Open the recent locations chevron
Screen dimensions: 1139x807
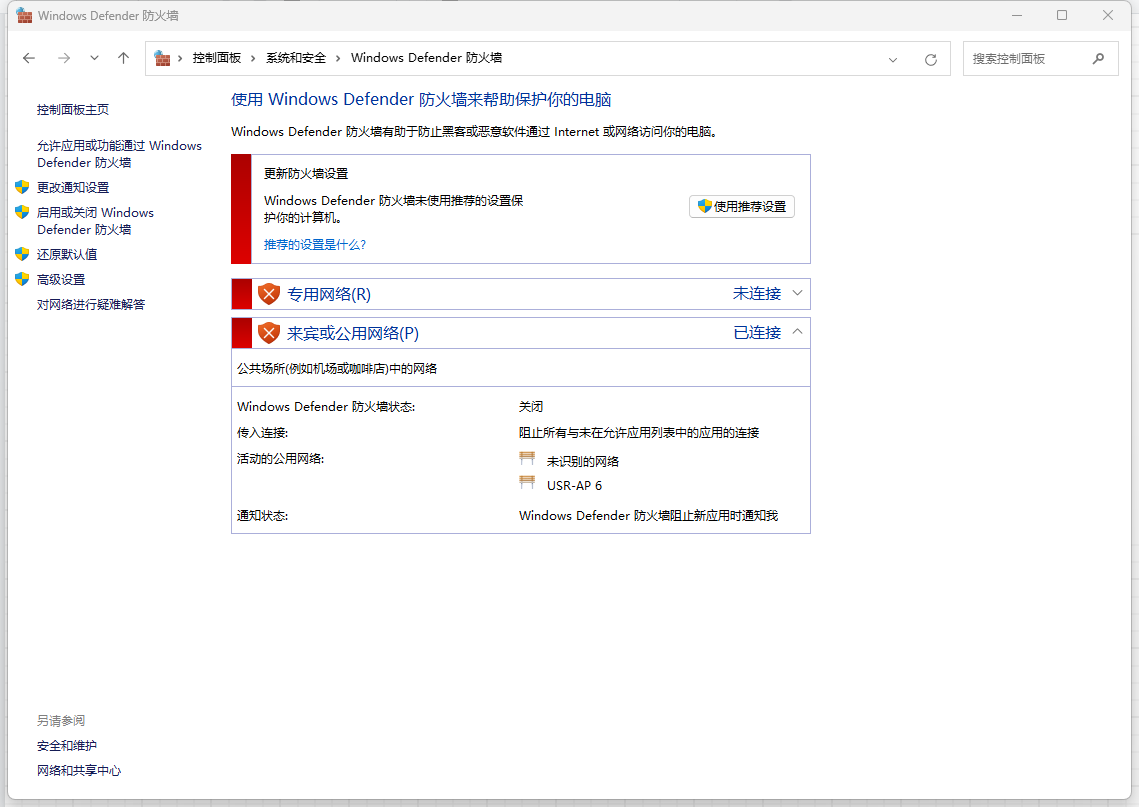tap(94, 58)
